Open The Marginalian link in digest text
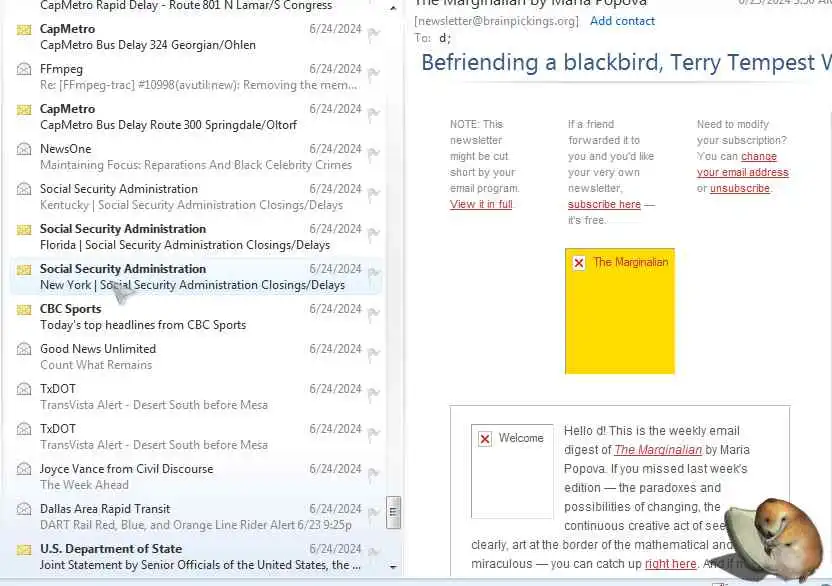The image size is (832, 586). click(658, 450)
